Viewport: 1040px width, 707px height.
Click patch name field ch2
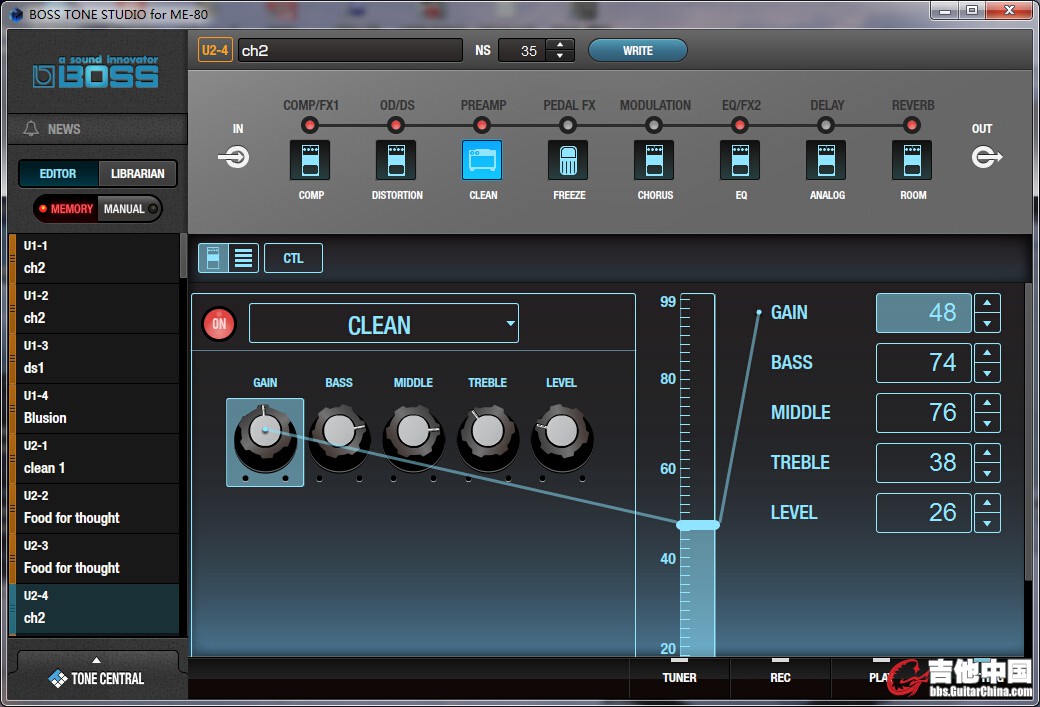tap(350, 50)
